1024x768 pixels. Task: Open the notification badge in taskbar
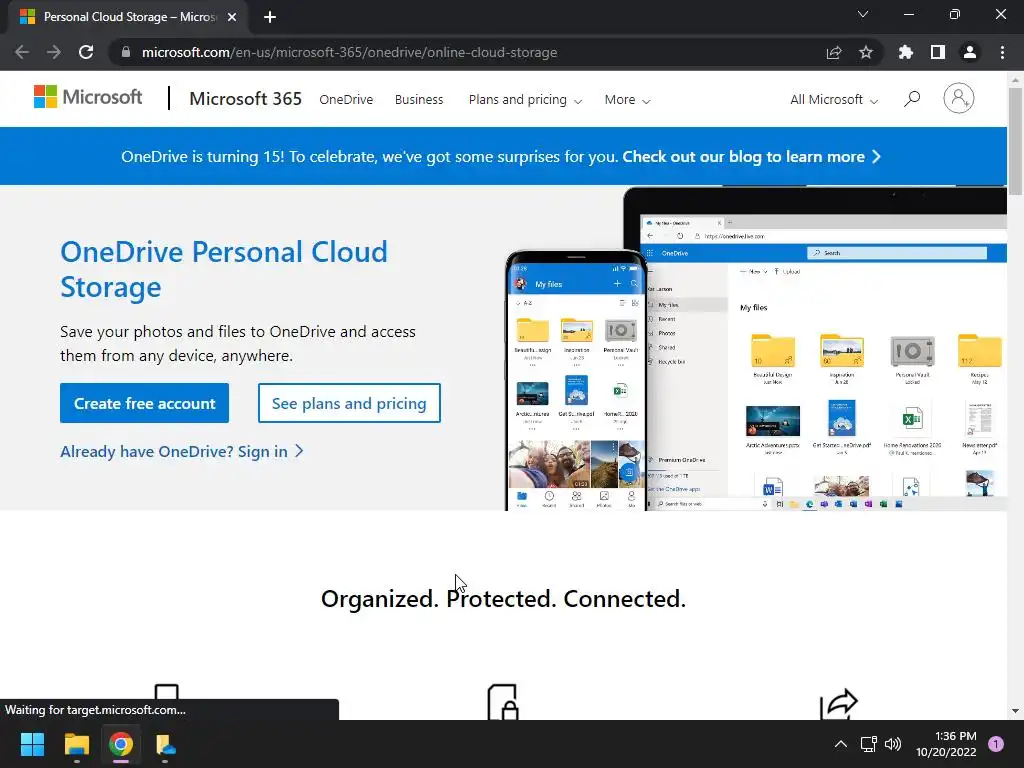995,744
